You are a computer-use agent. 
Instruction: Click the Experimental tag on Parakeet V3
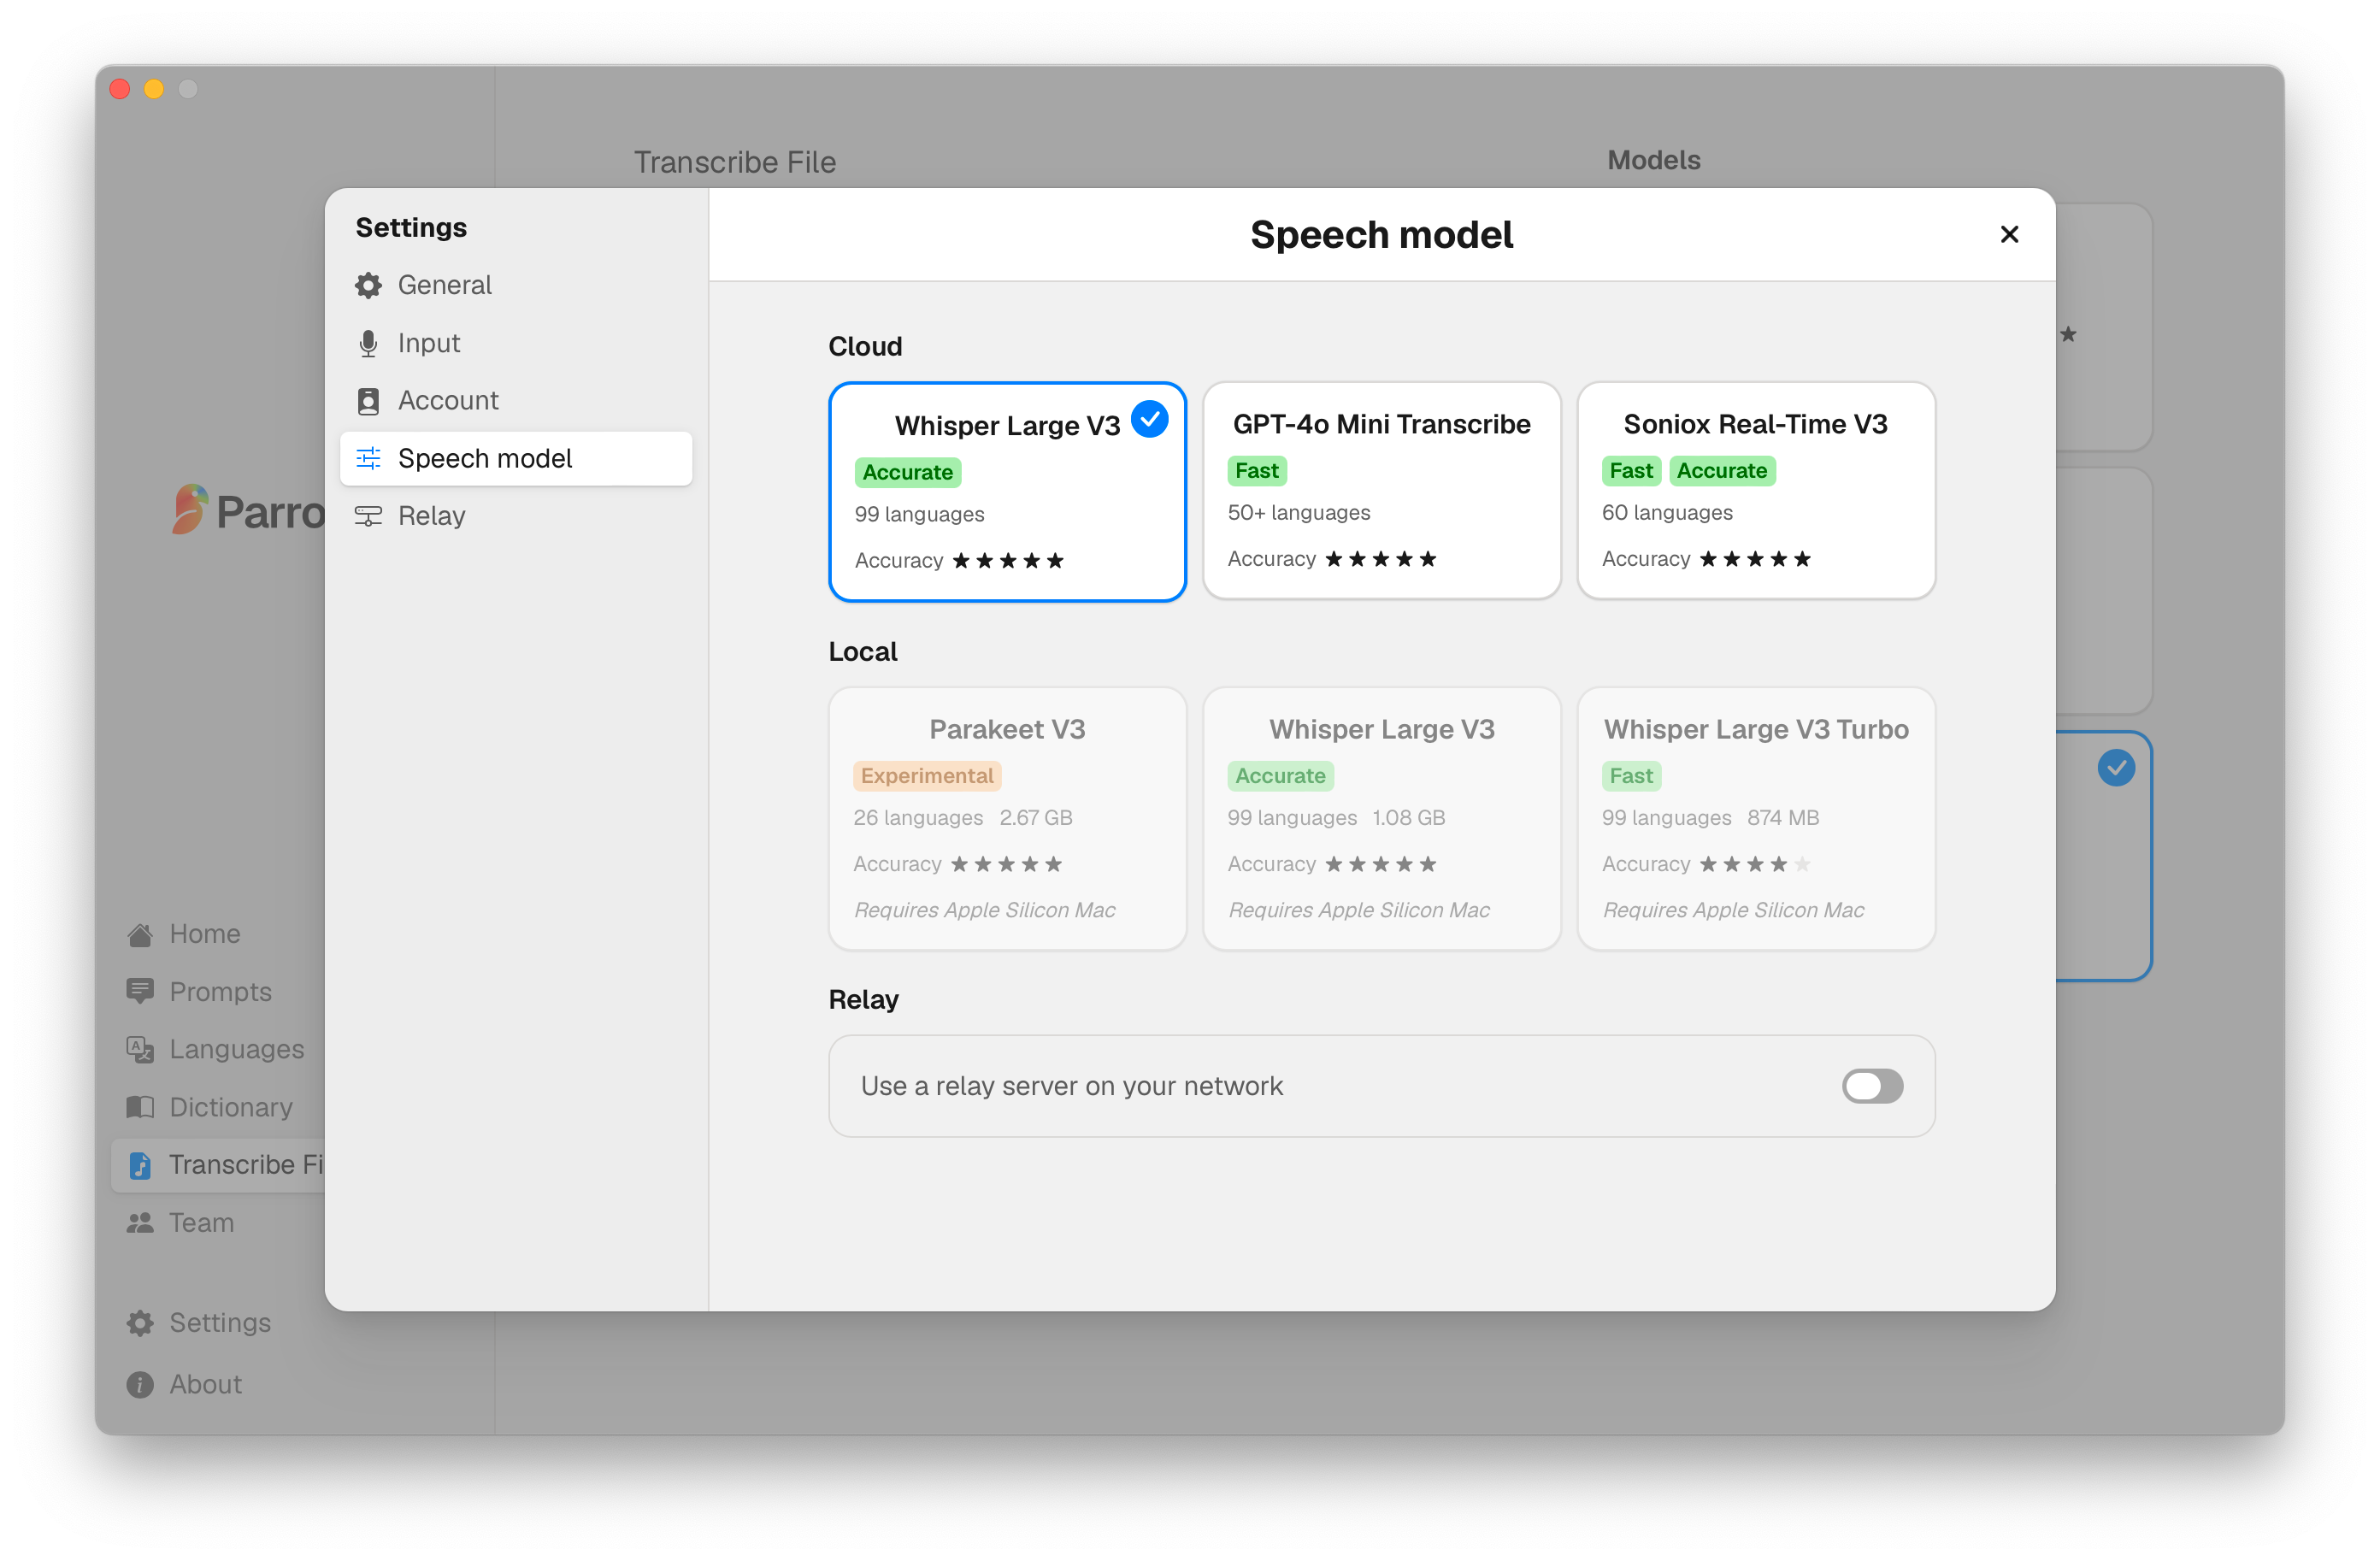click(926, 776)
